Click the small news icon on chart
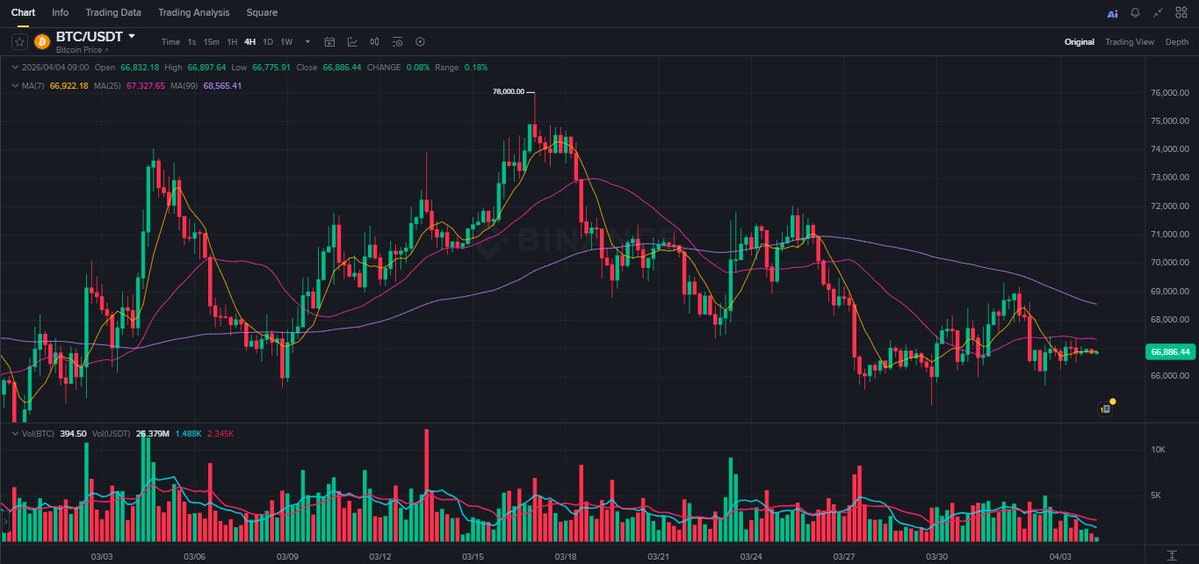The height and width of the screenshot is (564, 1199). click(x=1105, y=408)
